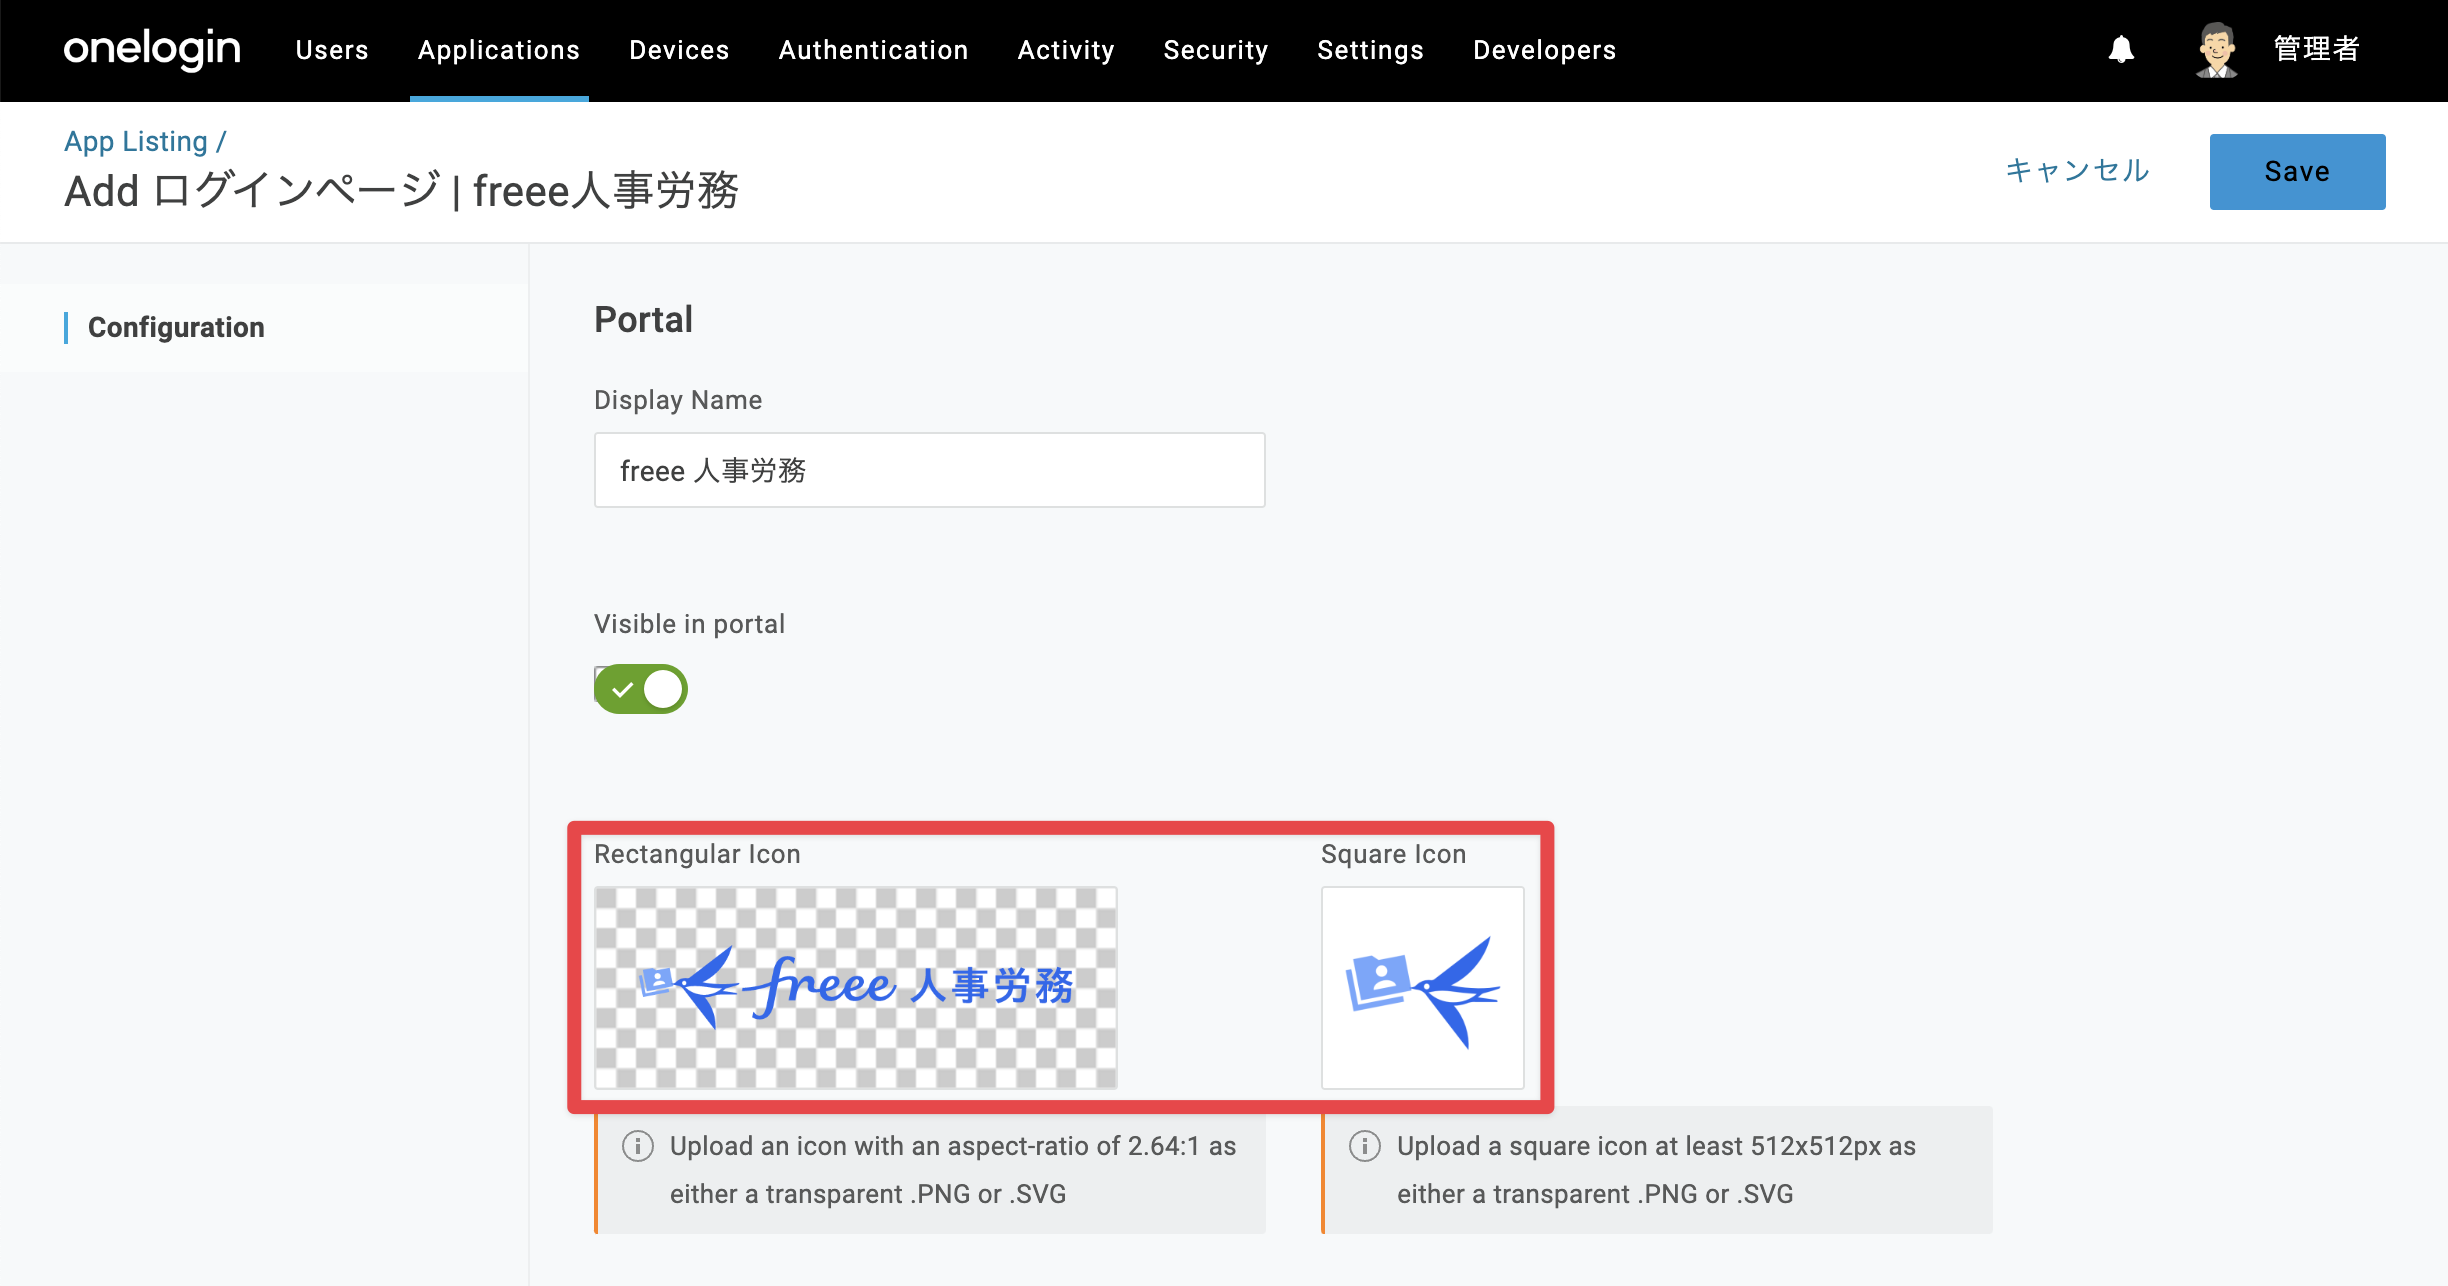Click the square icon info symbol
Image resolution: width=2448 pixels, height=1286 pixels.
pyautogui.click(x=1364, y=1146)
